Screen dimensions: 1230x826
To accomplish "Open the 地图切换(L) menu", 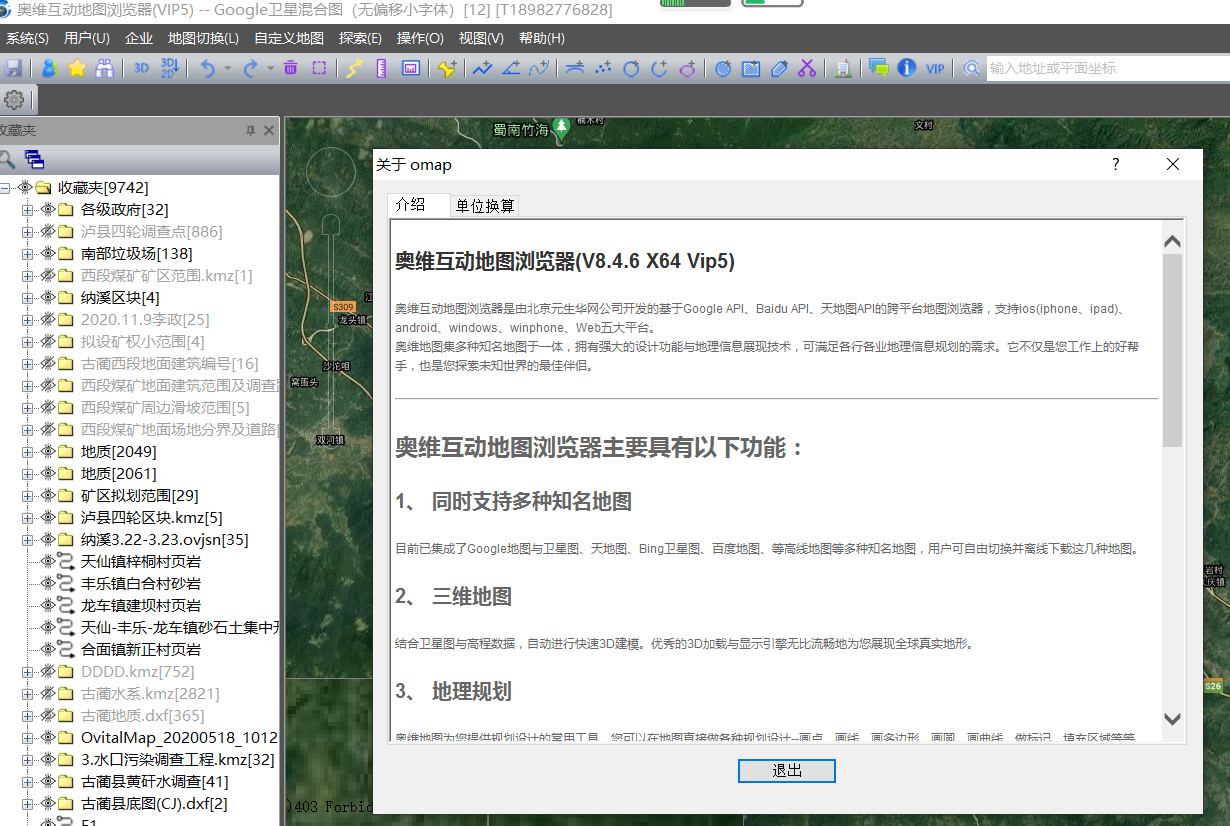I will [x=203, y=38].
